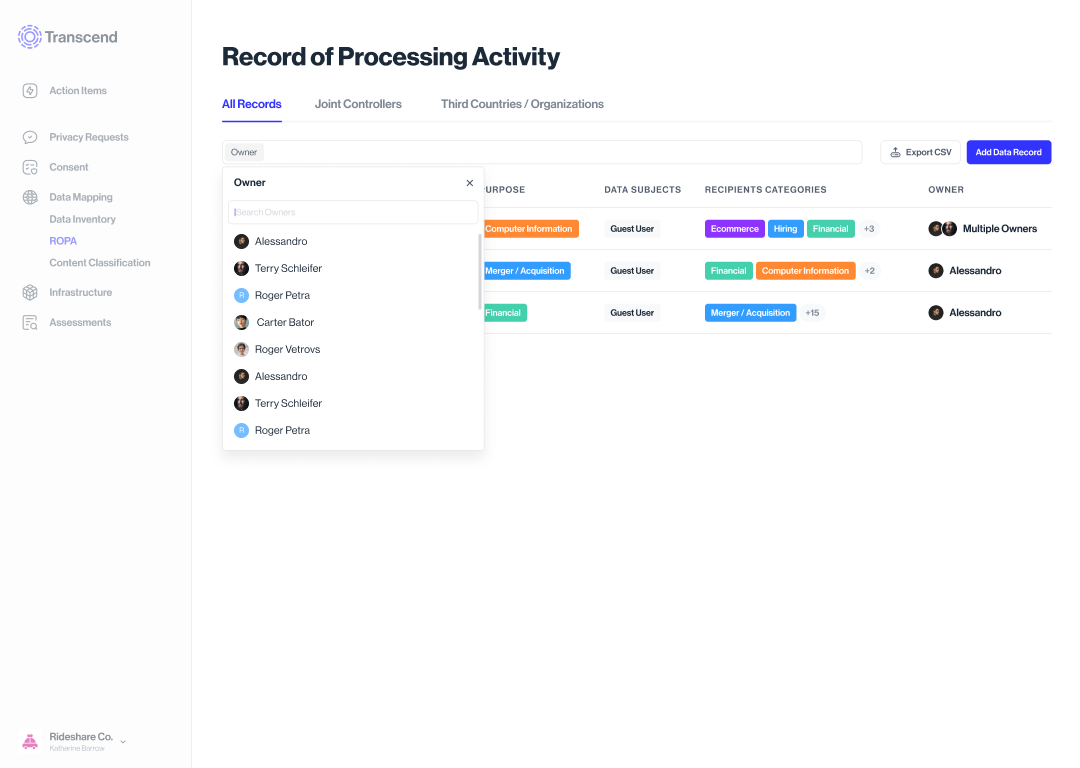Click the Consent sidebar icon
The image size is (1080, 768).
(x=30, y=167)
